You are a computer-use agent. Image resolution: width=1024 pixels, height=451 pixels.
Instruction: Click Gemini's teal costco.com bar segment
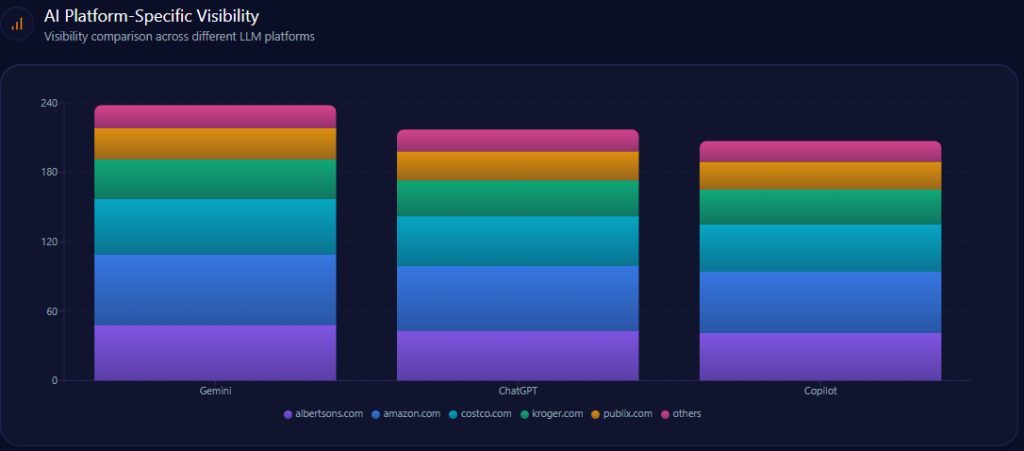coord(215,226)
